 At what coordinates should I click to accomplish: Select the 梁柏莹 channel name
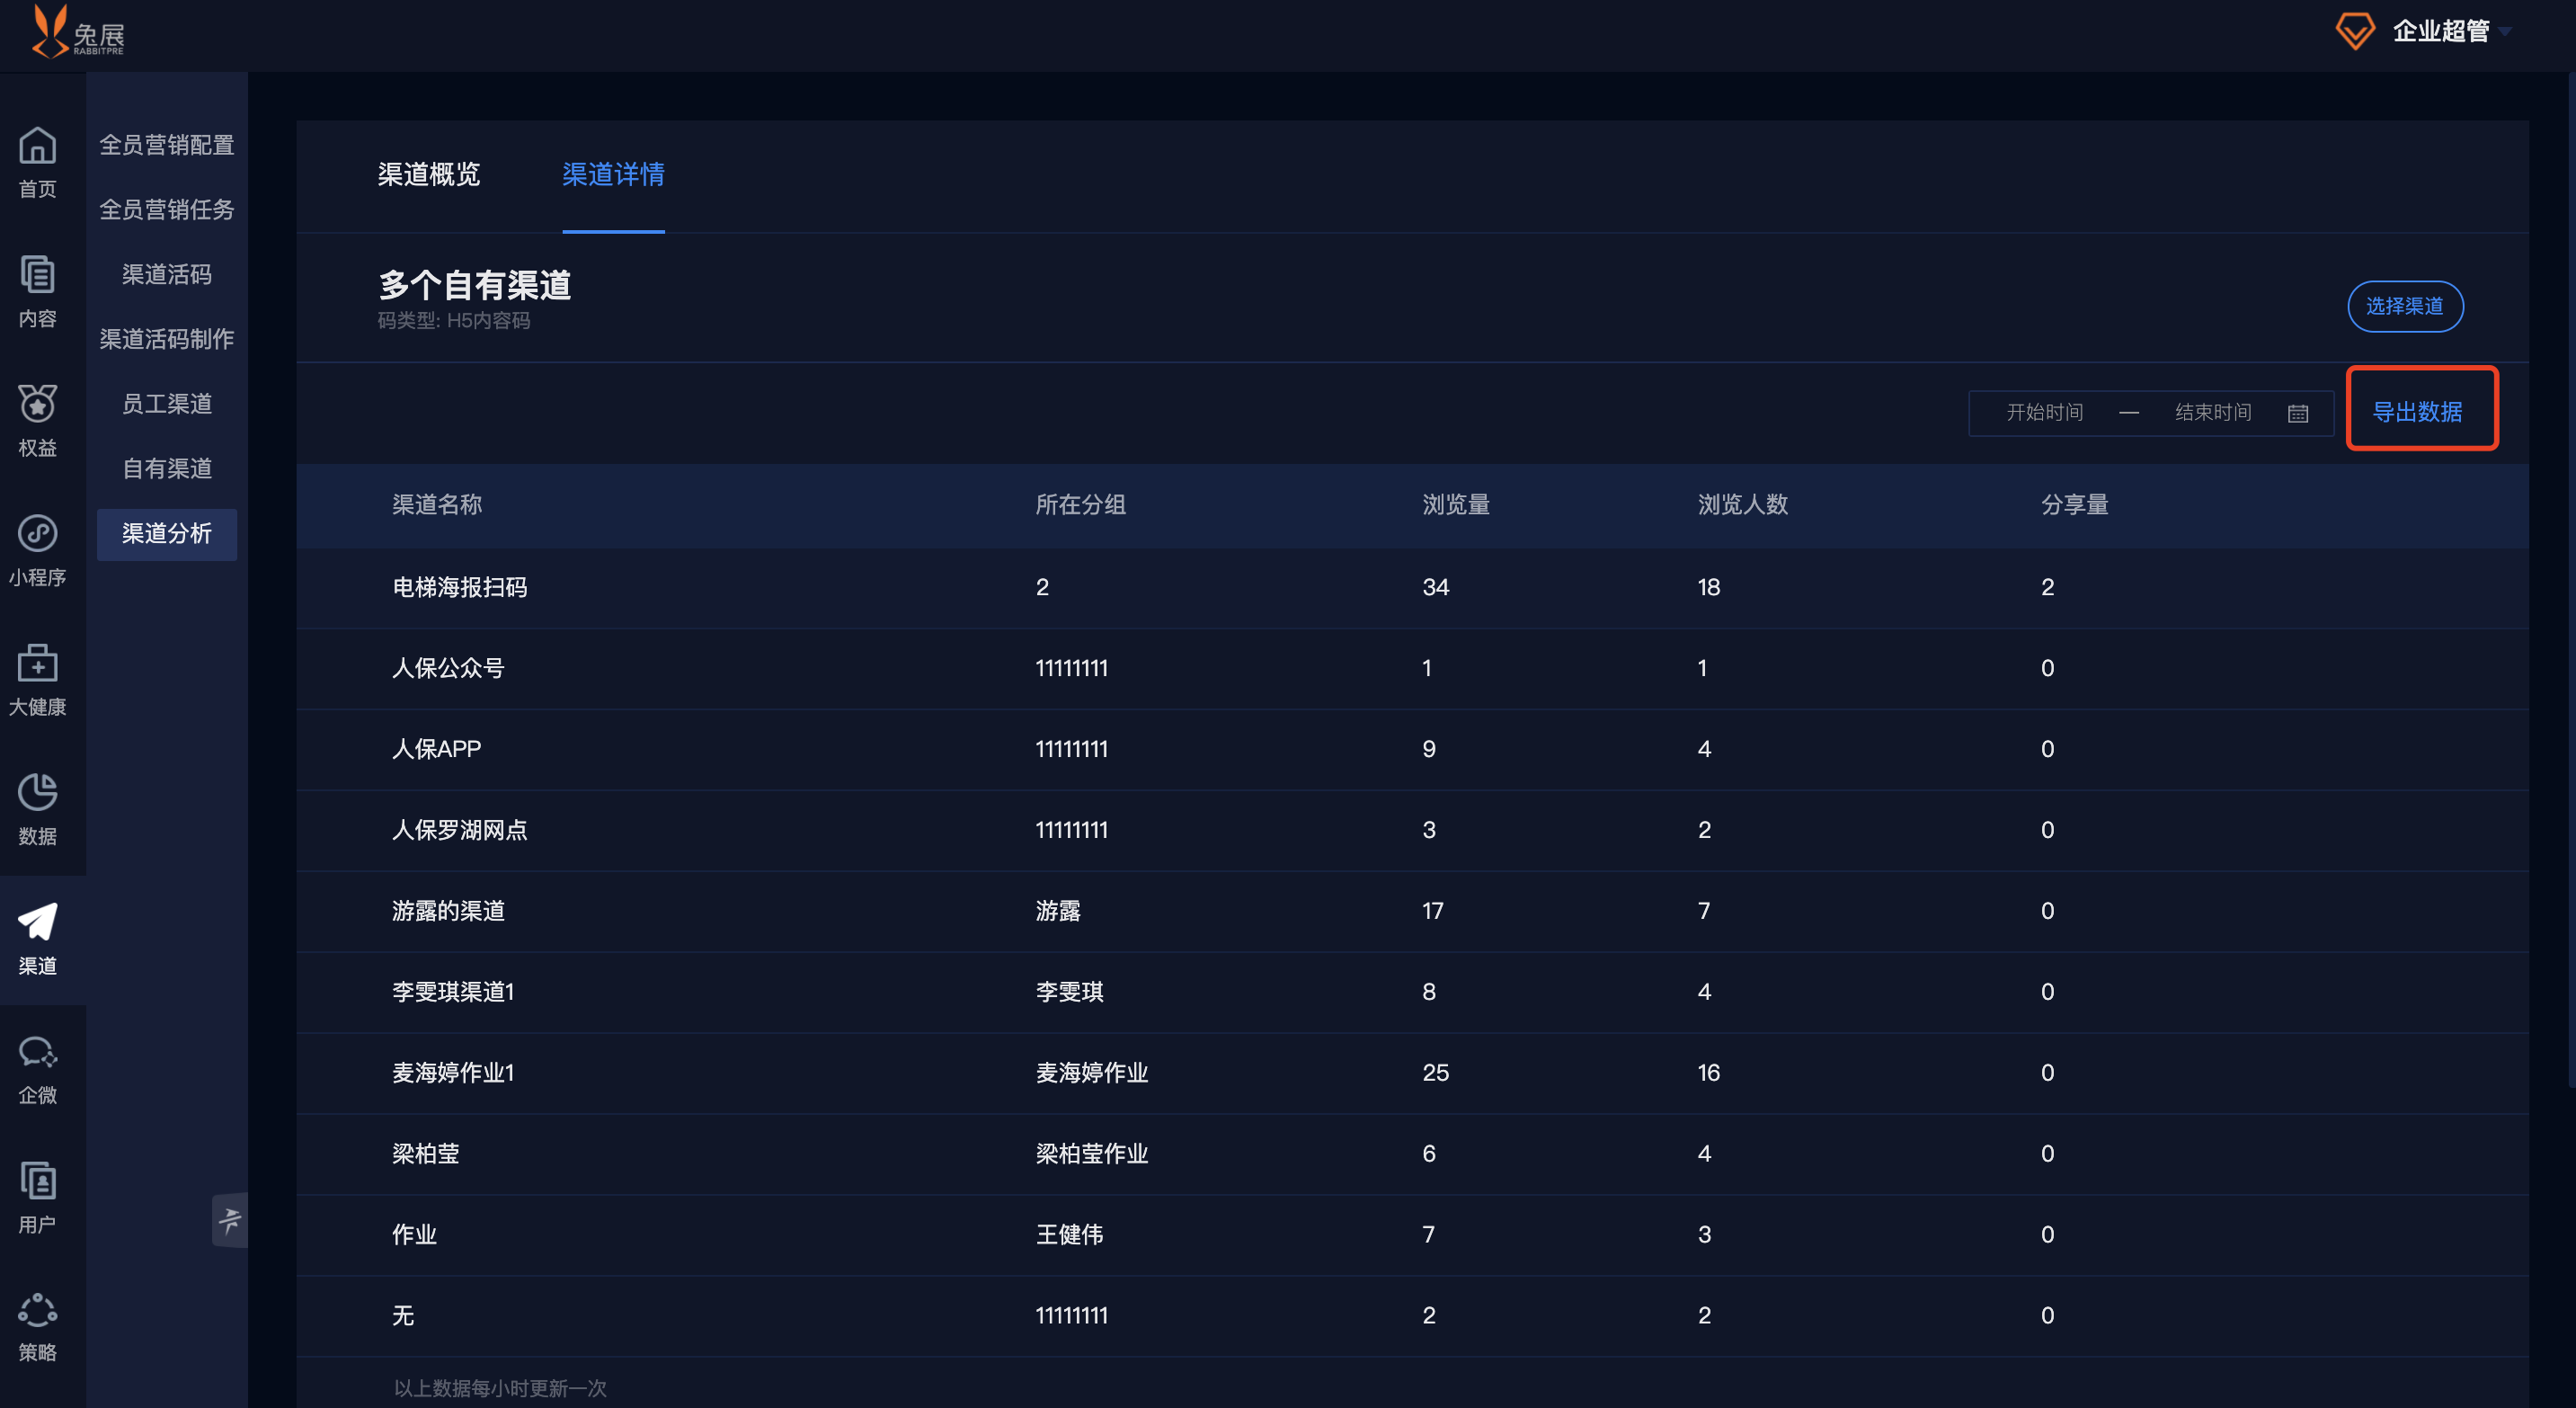[x=425, y=1154]
